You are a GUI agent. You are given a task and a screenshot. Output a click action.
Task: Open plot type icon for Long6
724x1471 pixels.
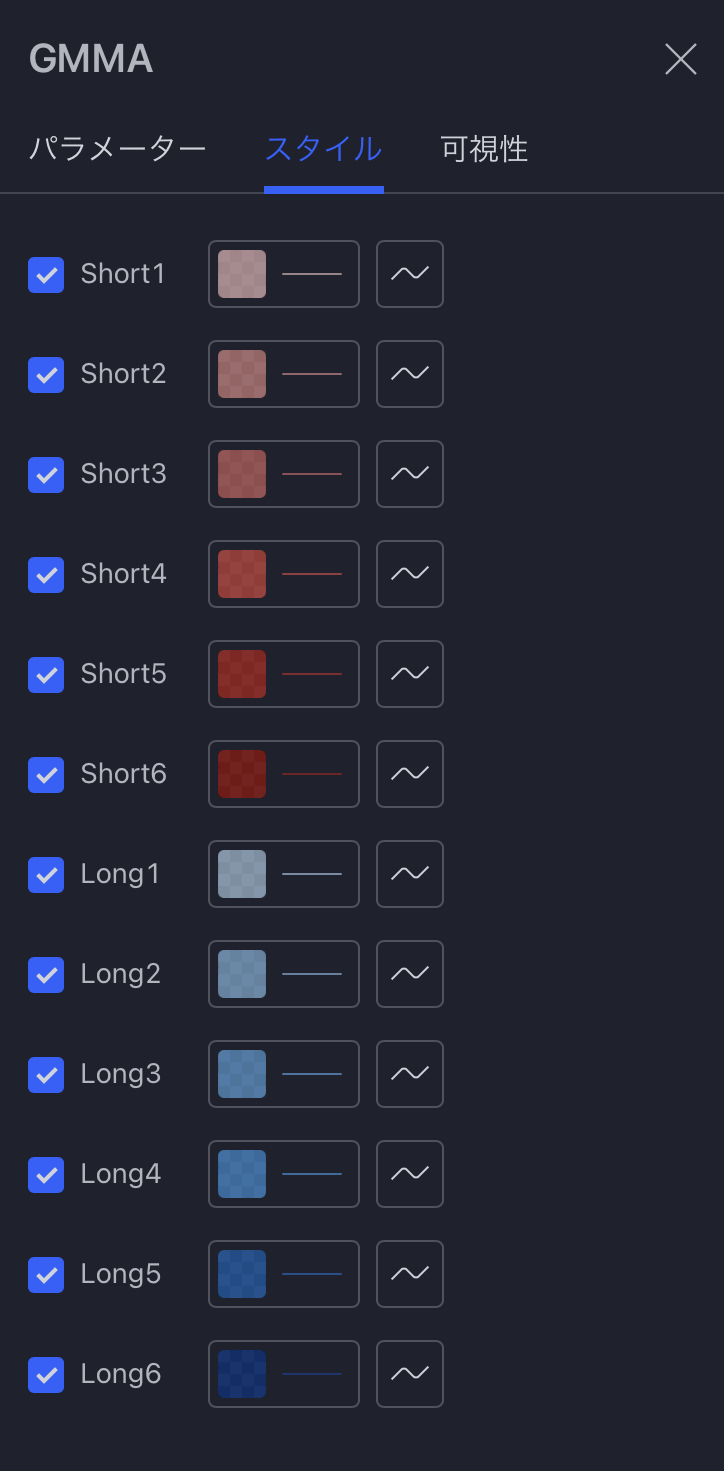410,1374
